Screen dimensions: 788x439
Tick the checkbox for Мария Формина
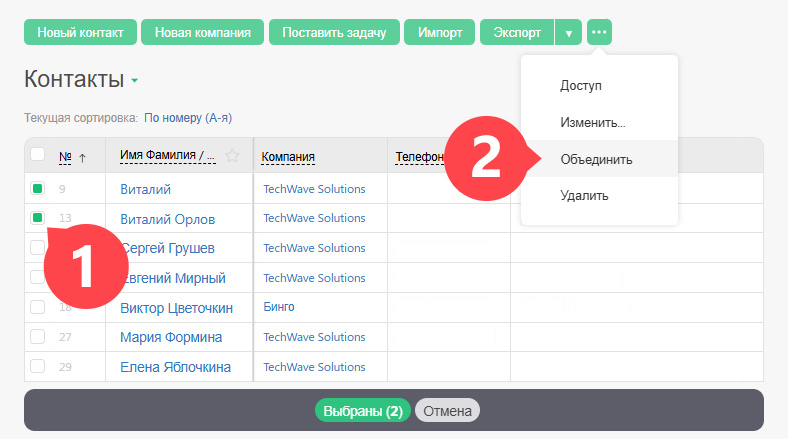pyautogui.click(x=38, y=336)
